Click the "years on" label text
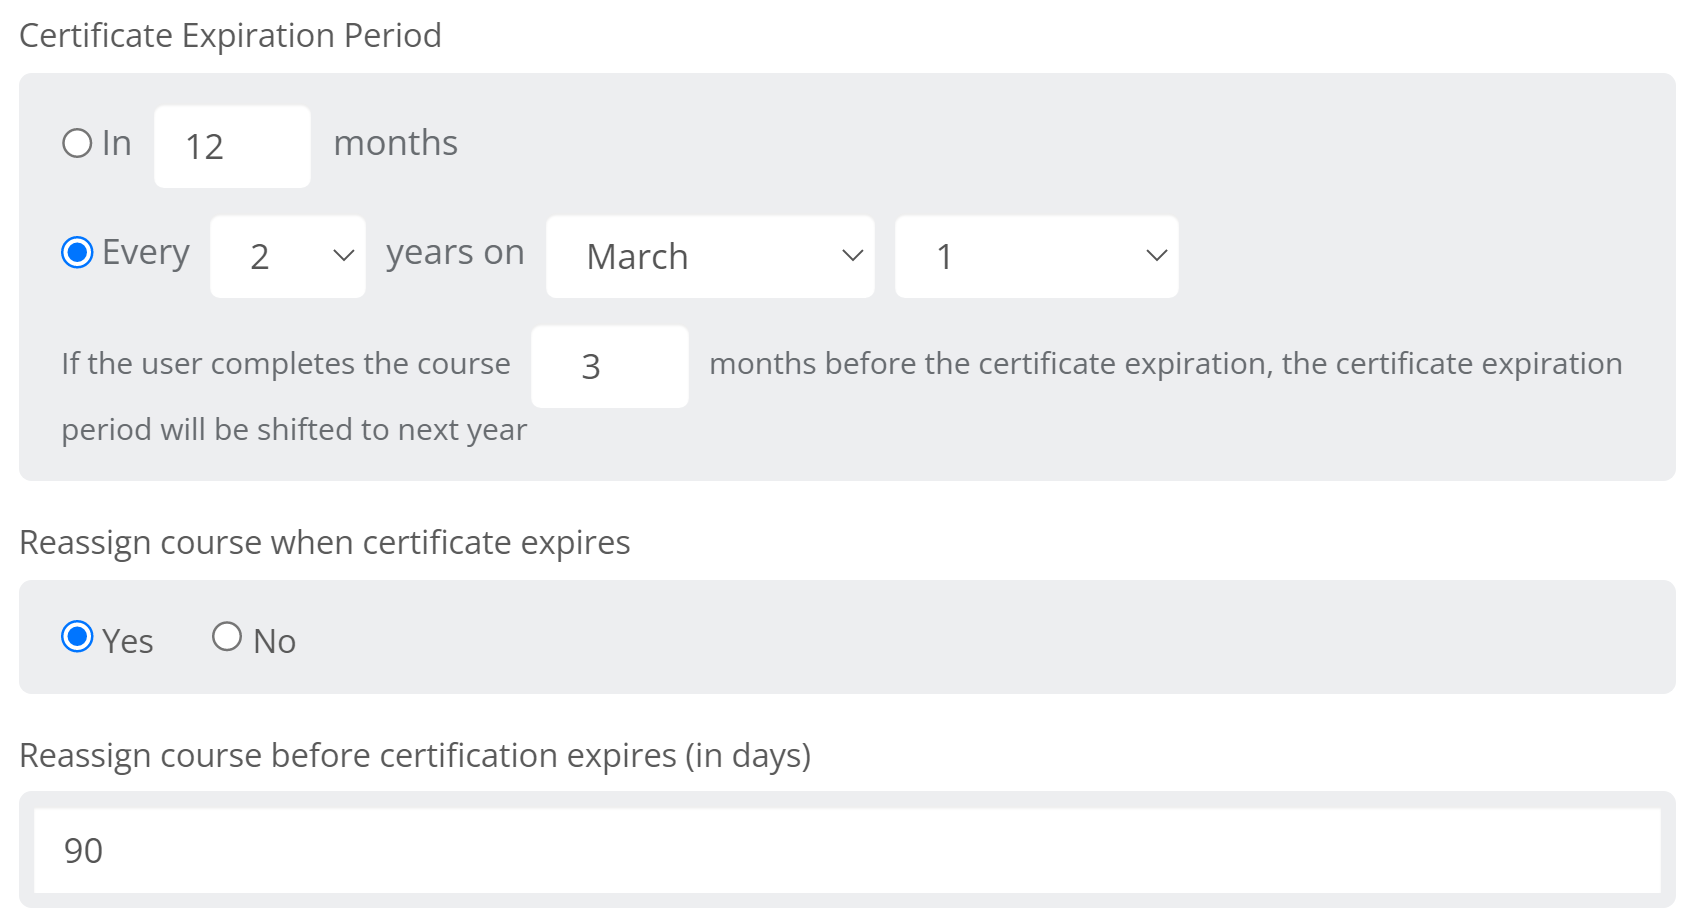 coord(454,252)
